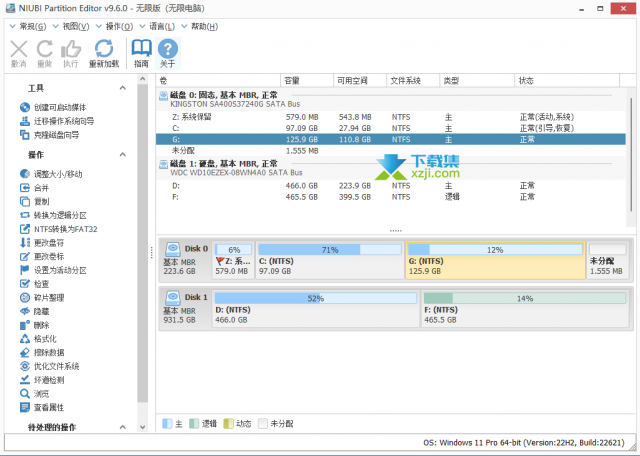The image size is (640, 456).
Task: Click the 删除 delete operation
Action: pyautogui.click(x=34, y=325)
